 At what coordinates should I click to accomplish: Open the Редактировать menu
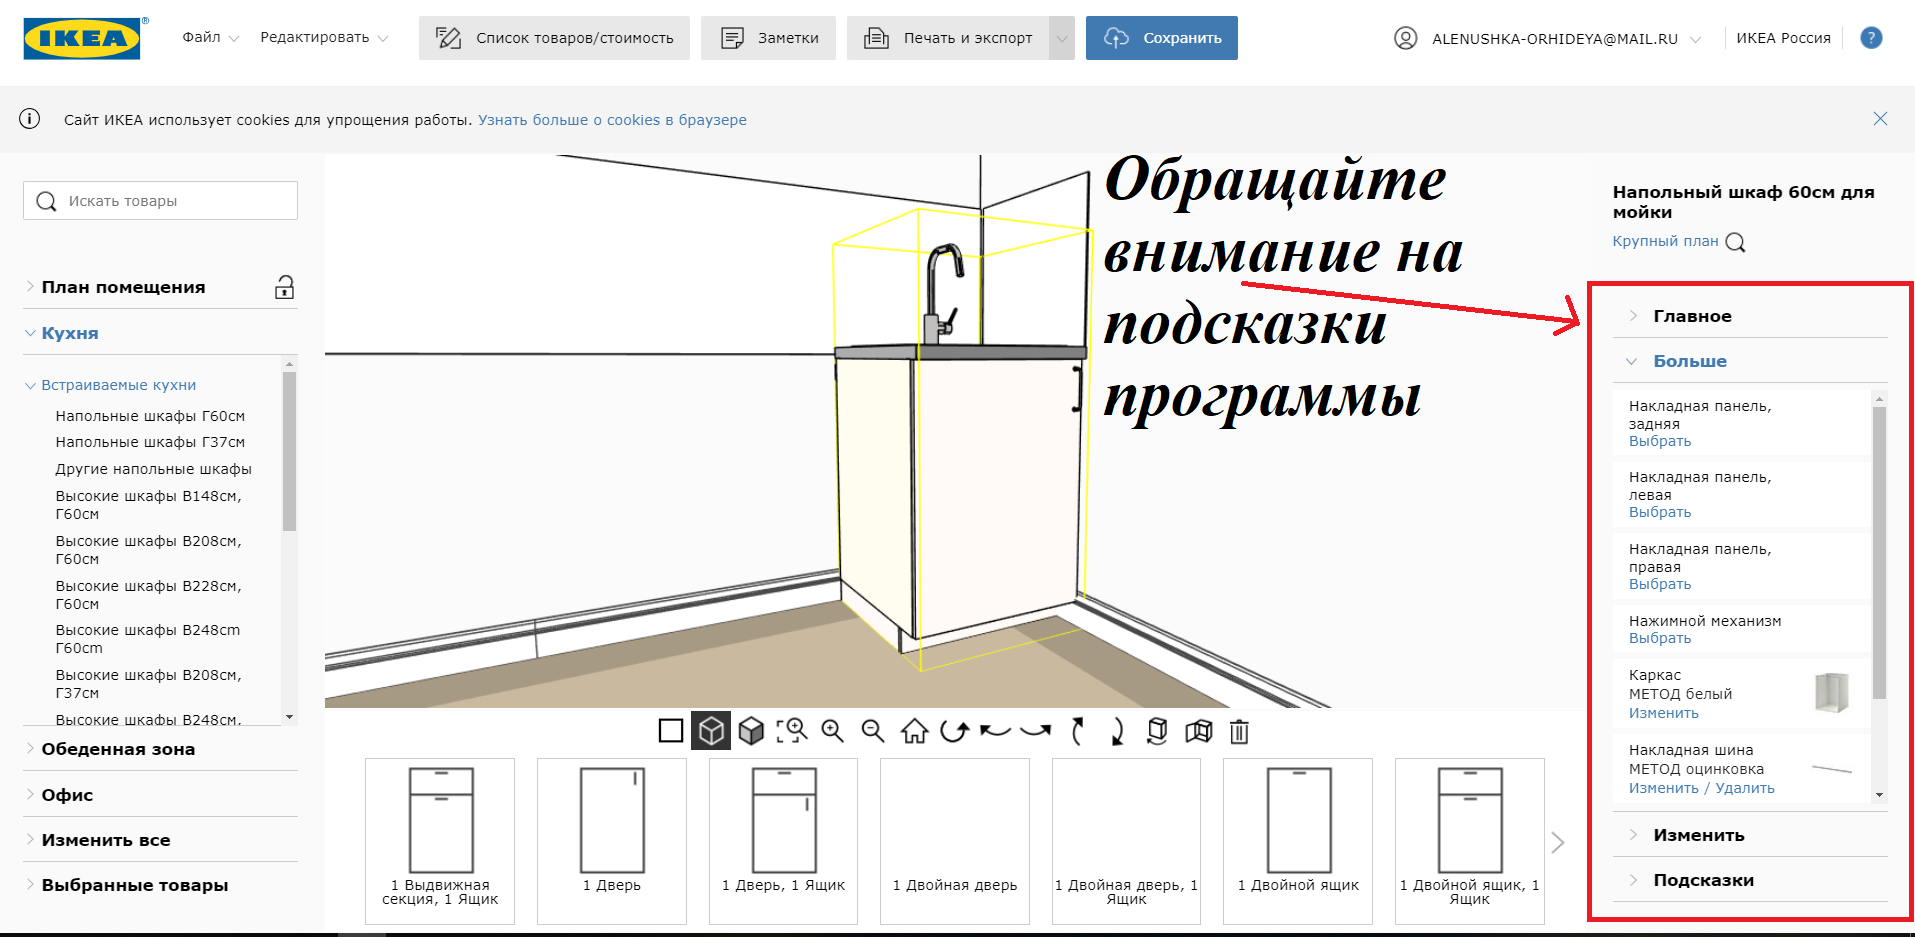click(x=323, y=38)
